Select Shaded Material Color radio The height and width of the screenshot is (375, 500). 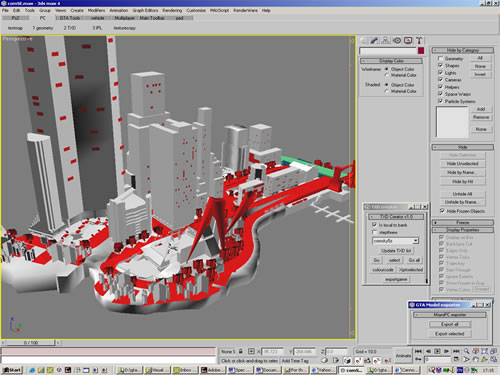tap(387, 91)
